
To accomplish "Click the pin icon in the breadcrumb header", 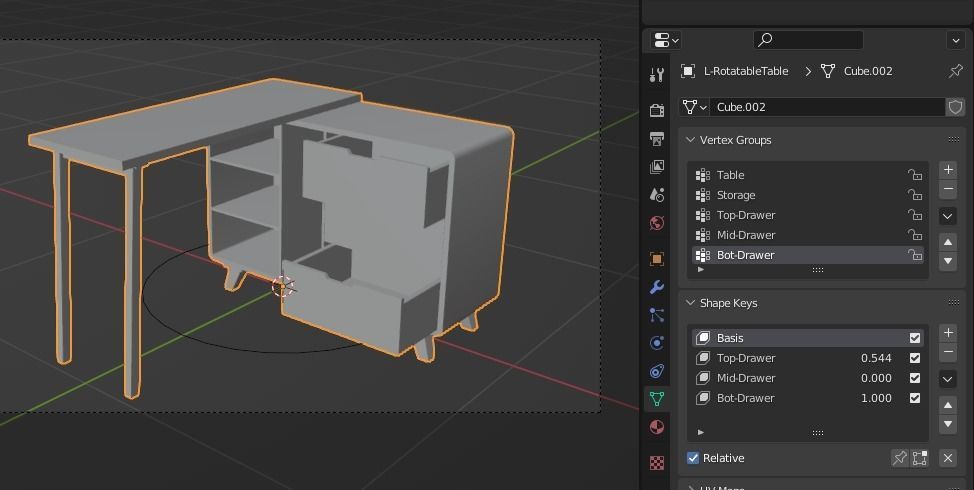I will pos(955,71).
